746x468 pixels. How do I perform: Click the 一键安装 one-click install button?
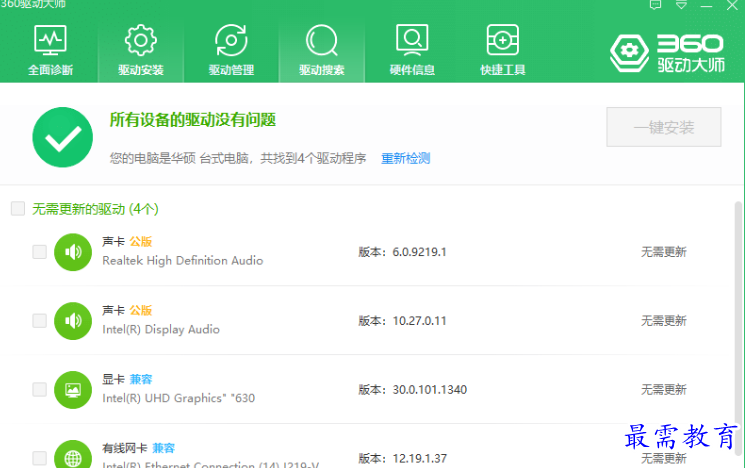point(664,127)
